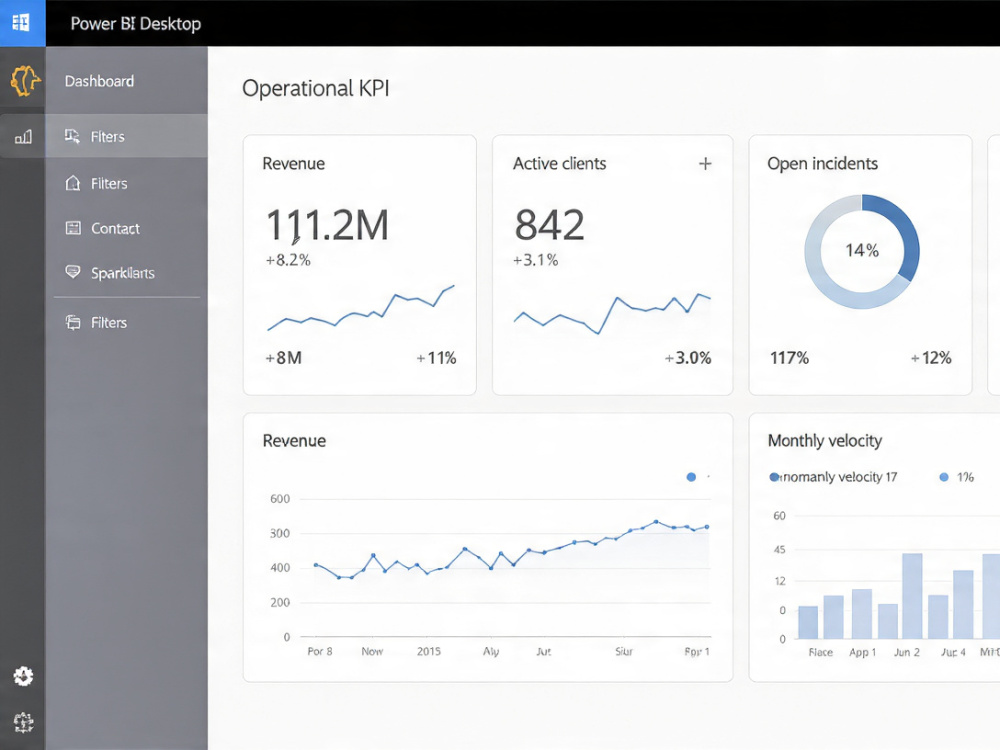Click the orange head logo icon

[25, 81]
